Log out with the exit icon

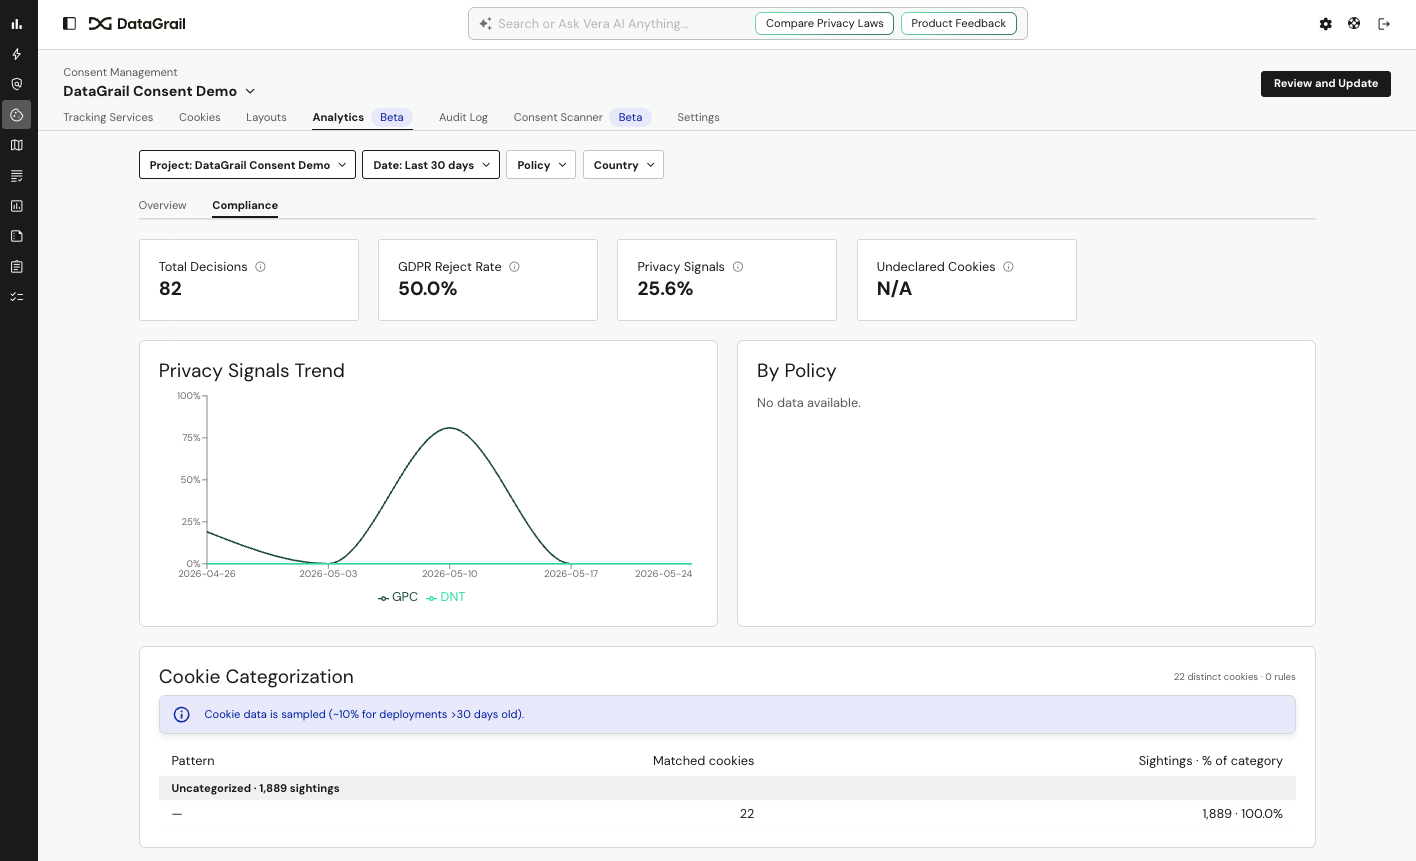point(1384,24)
